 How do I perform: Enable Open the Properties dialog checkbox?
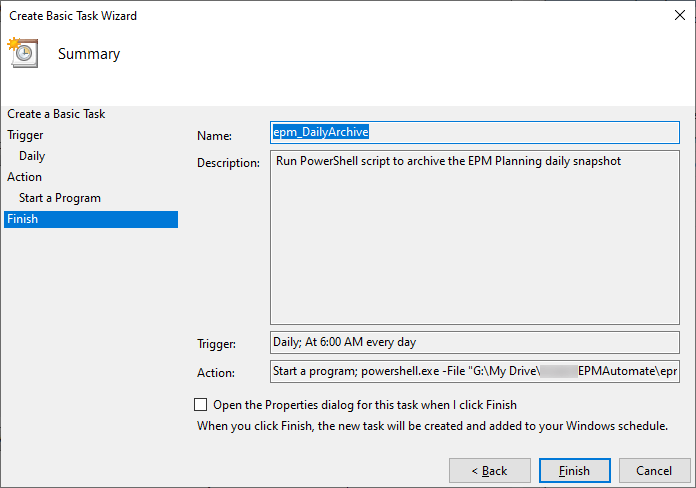click(x=201, y=405)
